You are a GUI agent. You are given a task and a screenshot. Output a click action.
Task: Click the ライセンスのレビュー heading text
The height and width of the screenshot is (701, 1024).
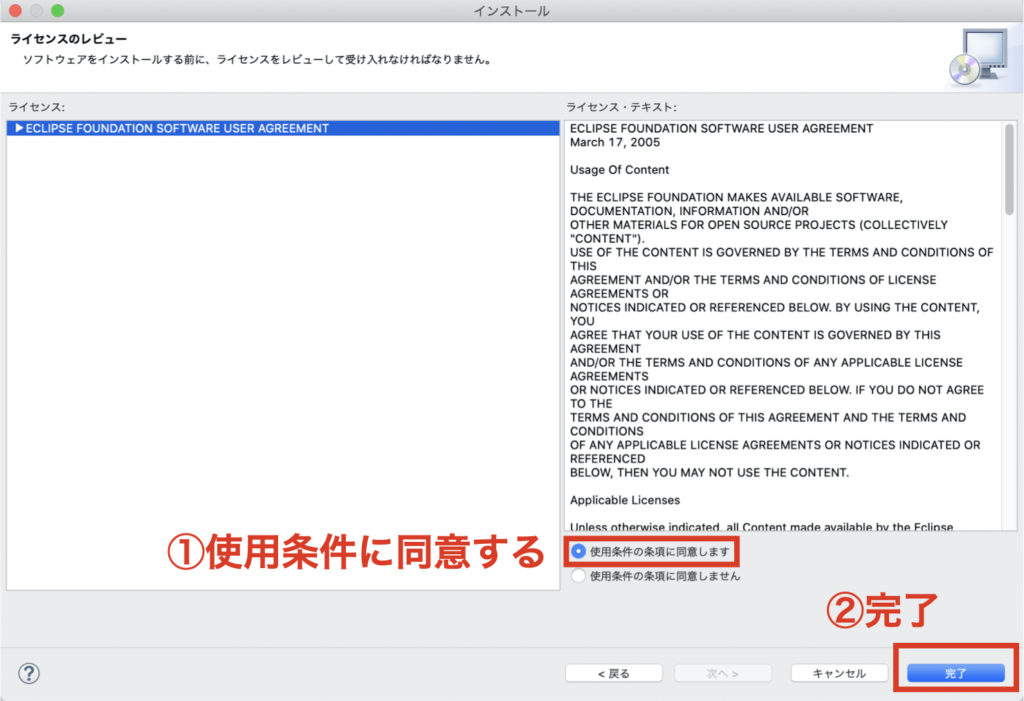(x=69, y=39)
